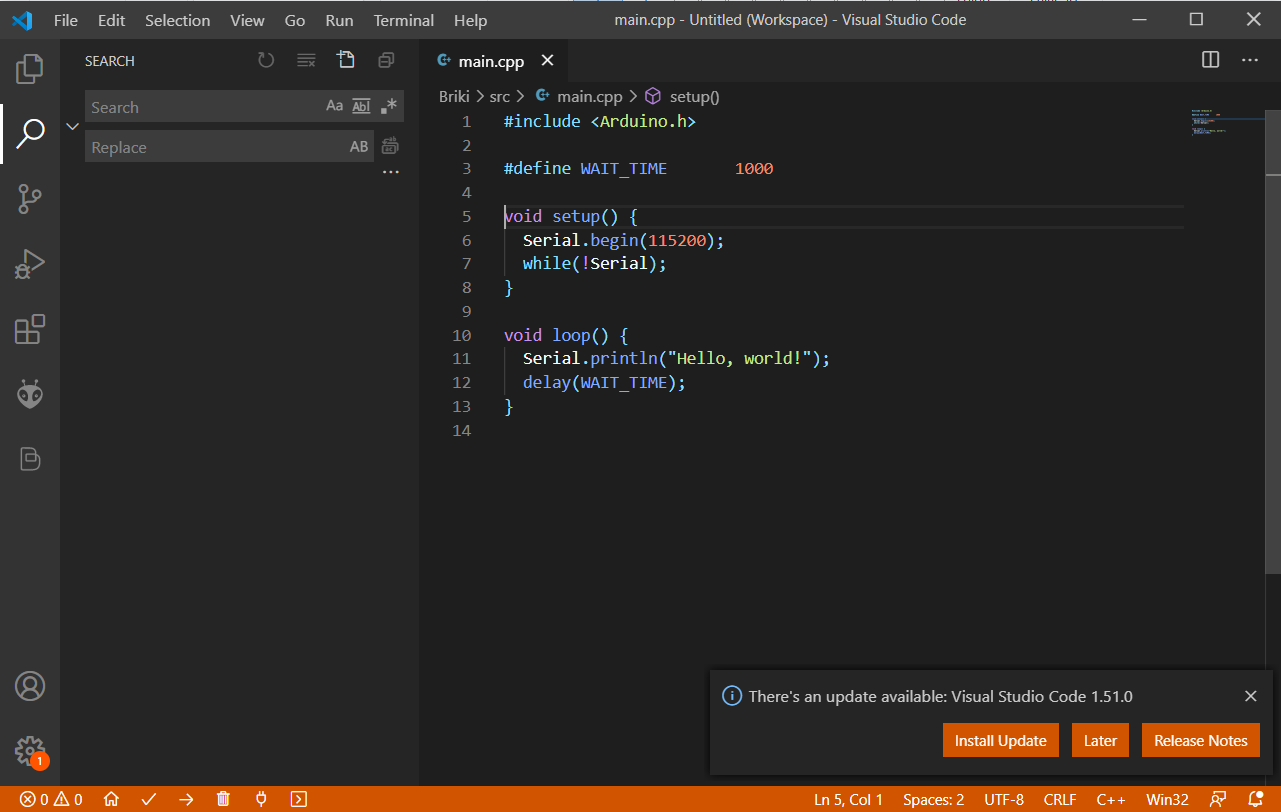Open the src breadcrumb folder
1281x812 pixels.
[x=499, y=96]
